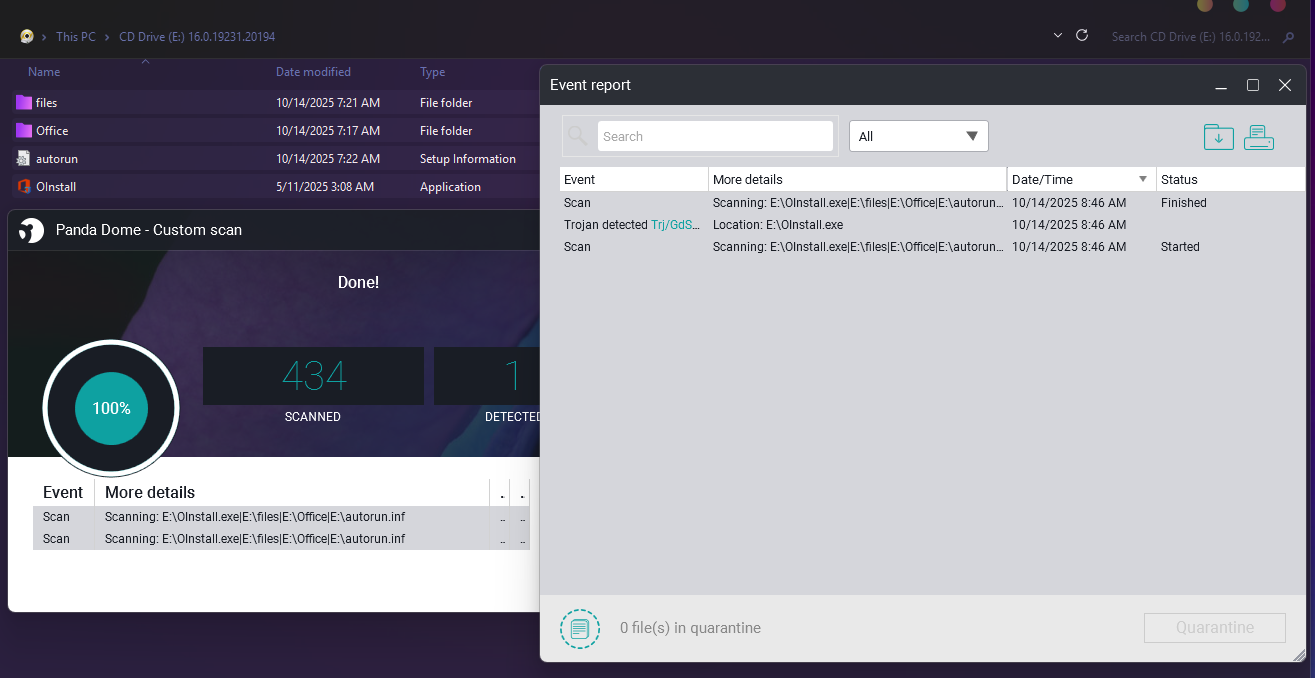Viewport: 1315px width, 678px height.
Task: Click sort arrow on Date/Time column
Action: click(1143, 179)
